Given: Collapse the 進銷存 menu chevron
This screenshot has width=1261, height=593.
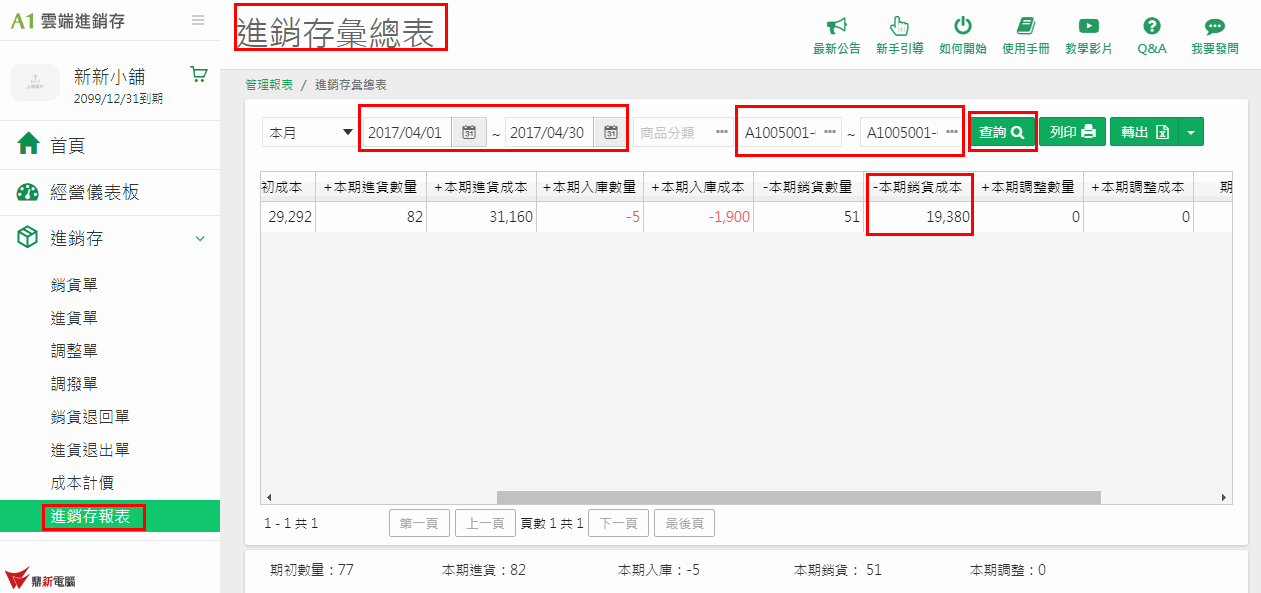Looking at the screenshot, I should [x=200, y=239].
